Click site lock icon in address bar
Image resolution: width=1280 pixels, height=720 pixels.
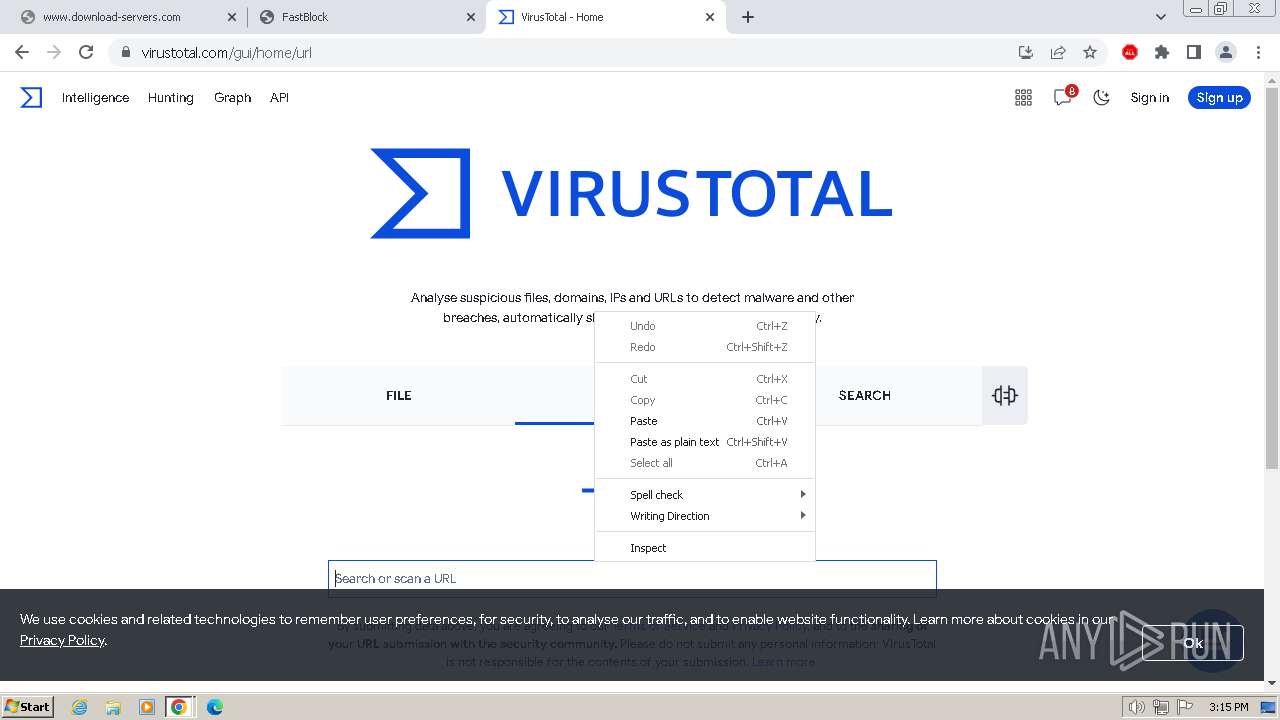click(126, 52)
